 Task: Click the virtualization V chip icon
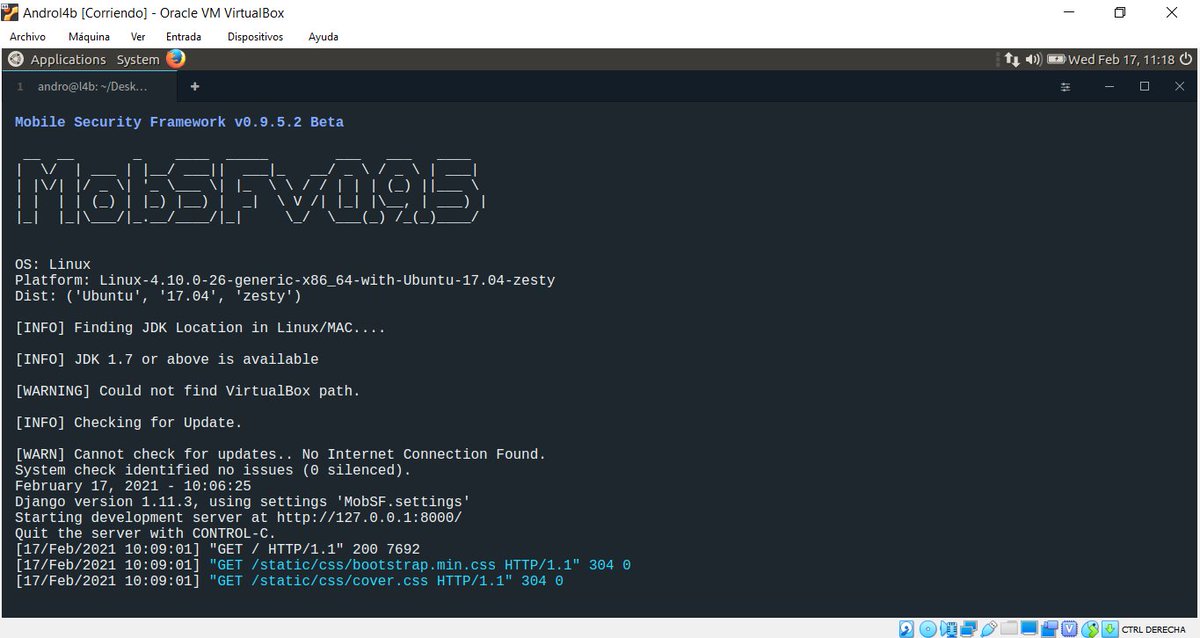click(x=1069, y=629)
